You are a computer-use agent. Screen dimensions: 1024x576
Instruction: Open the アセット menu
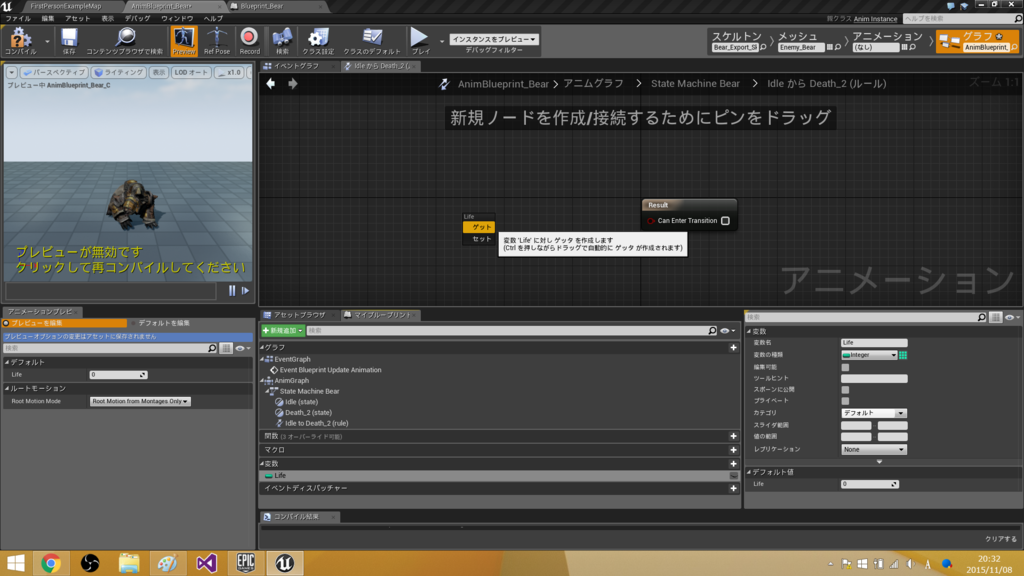77,18
